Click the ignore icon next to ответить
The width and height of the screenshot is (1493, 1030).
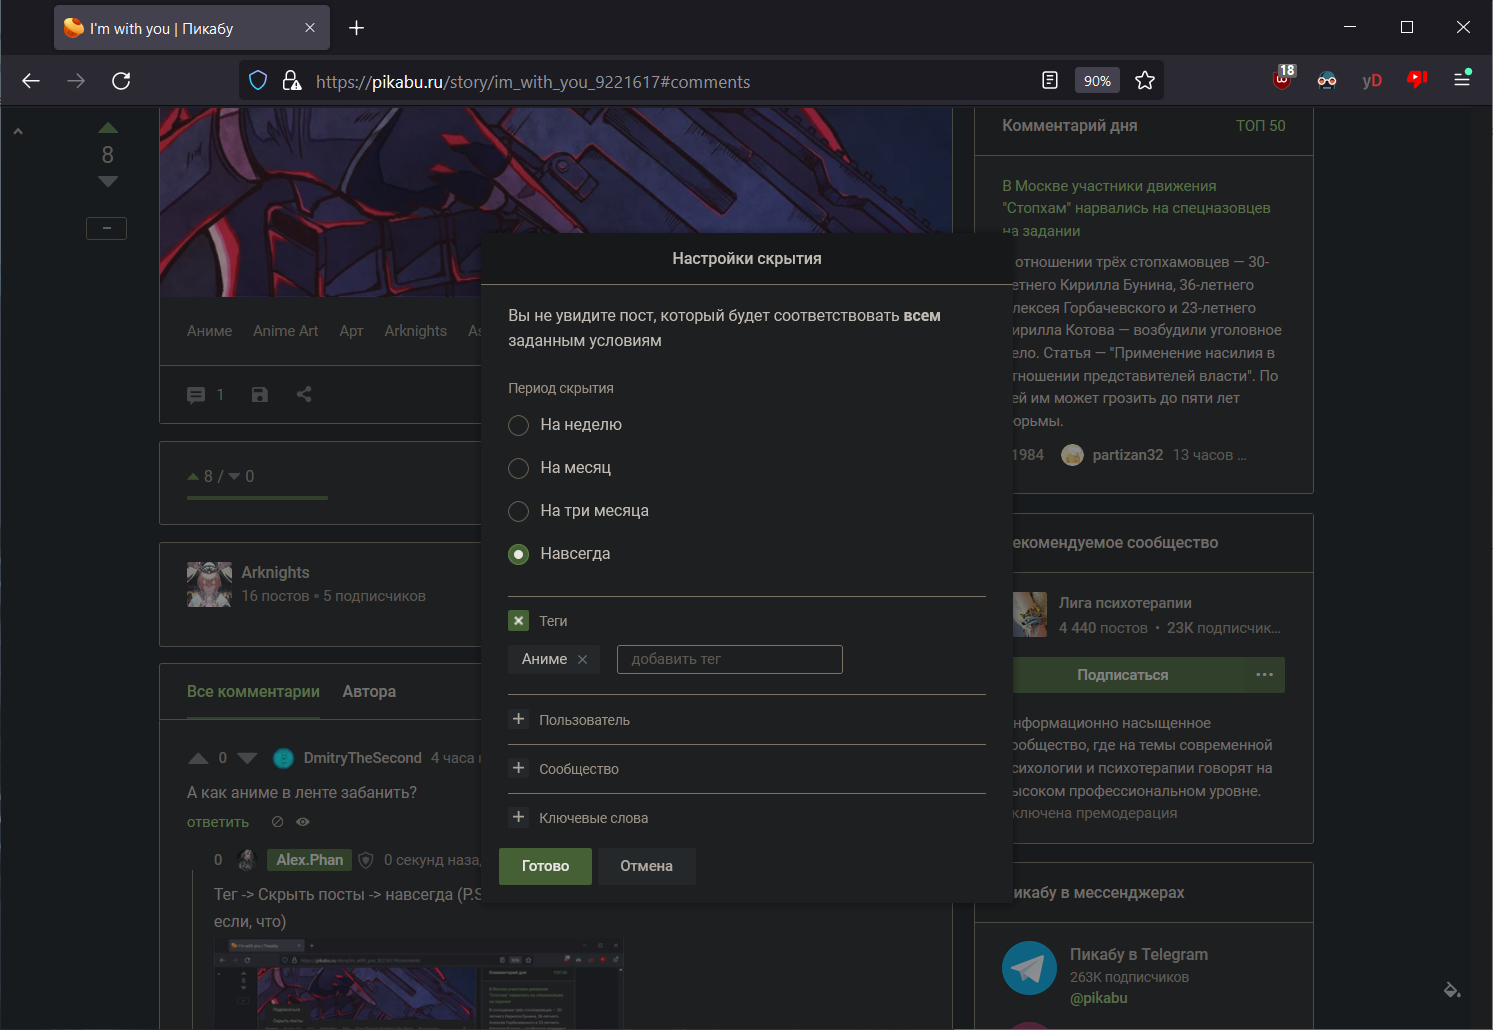(277, 822)
